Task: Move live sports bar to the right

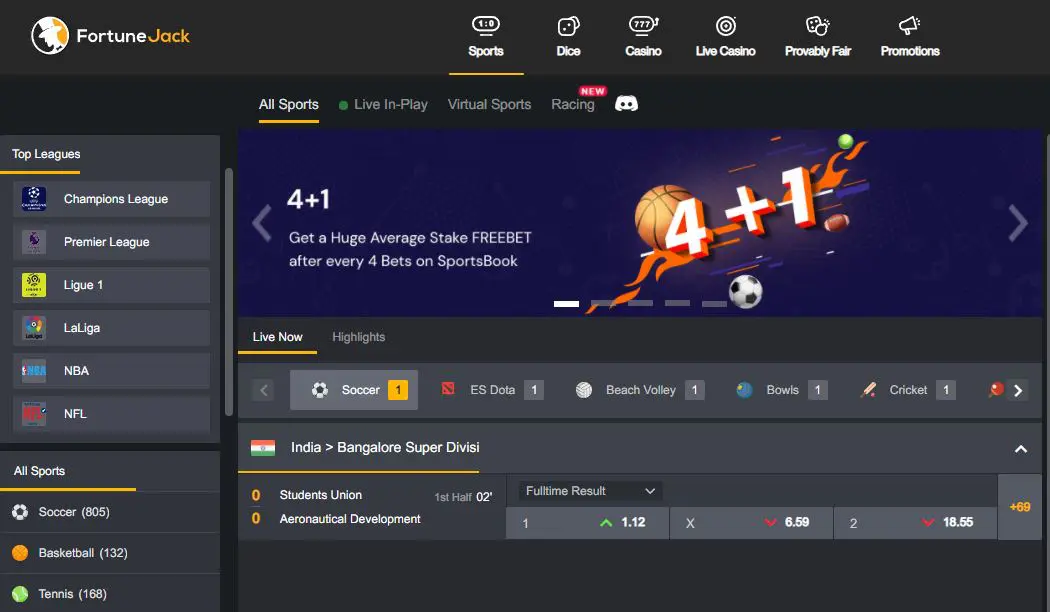Action: point(1018,390)
